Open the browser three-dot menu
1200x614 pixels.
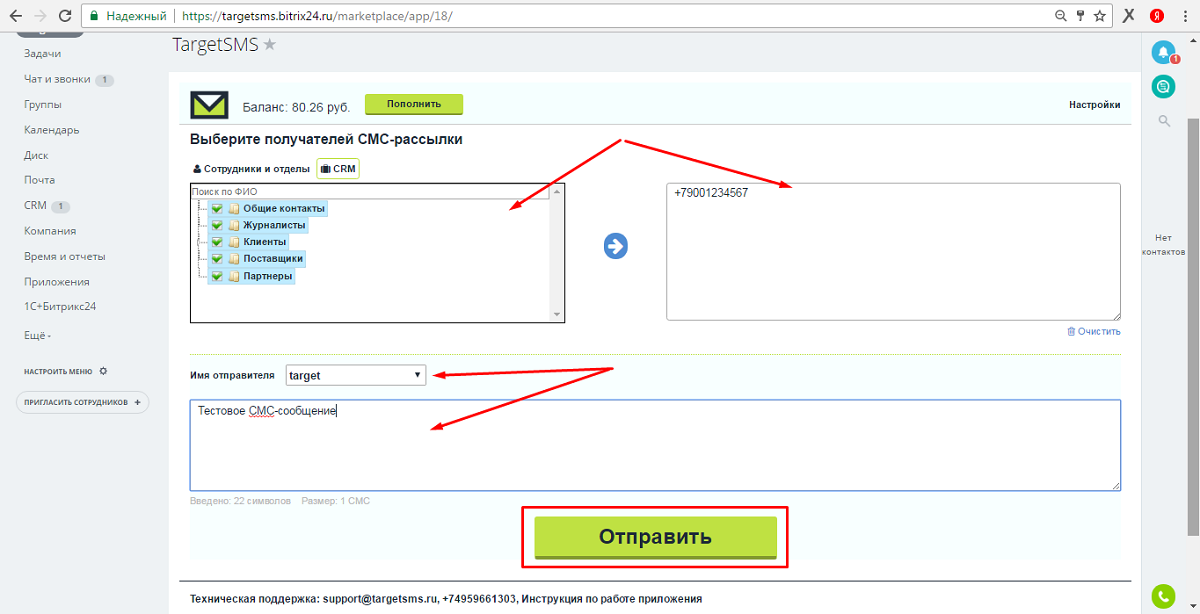point(1184,16)
